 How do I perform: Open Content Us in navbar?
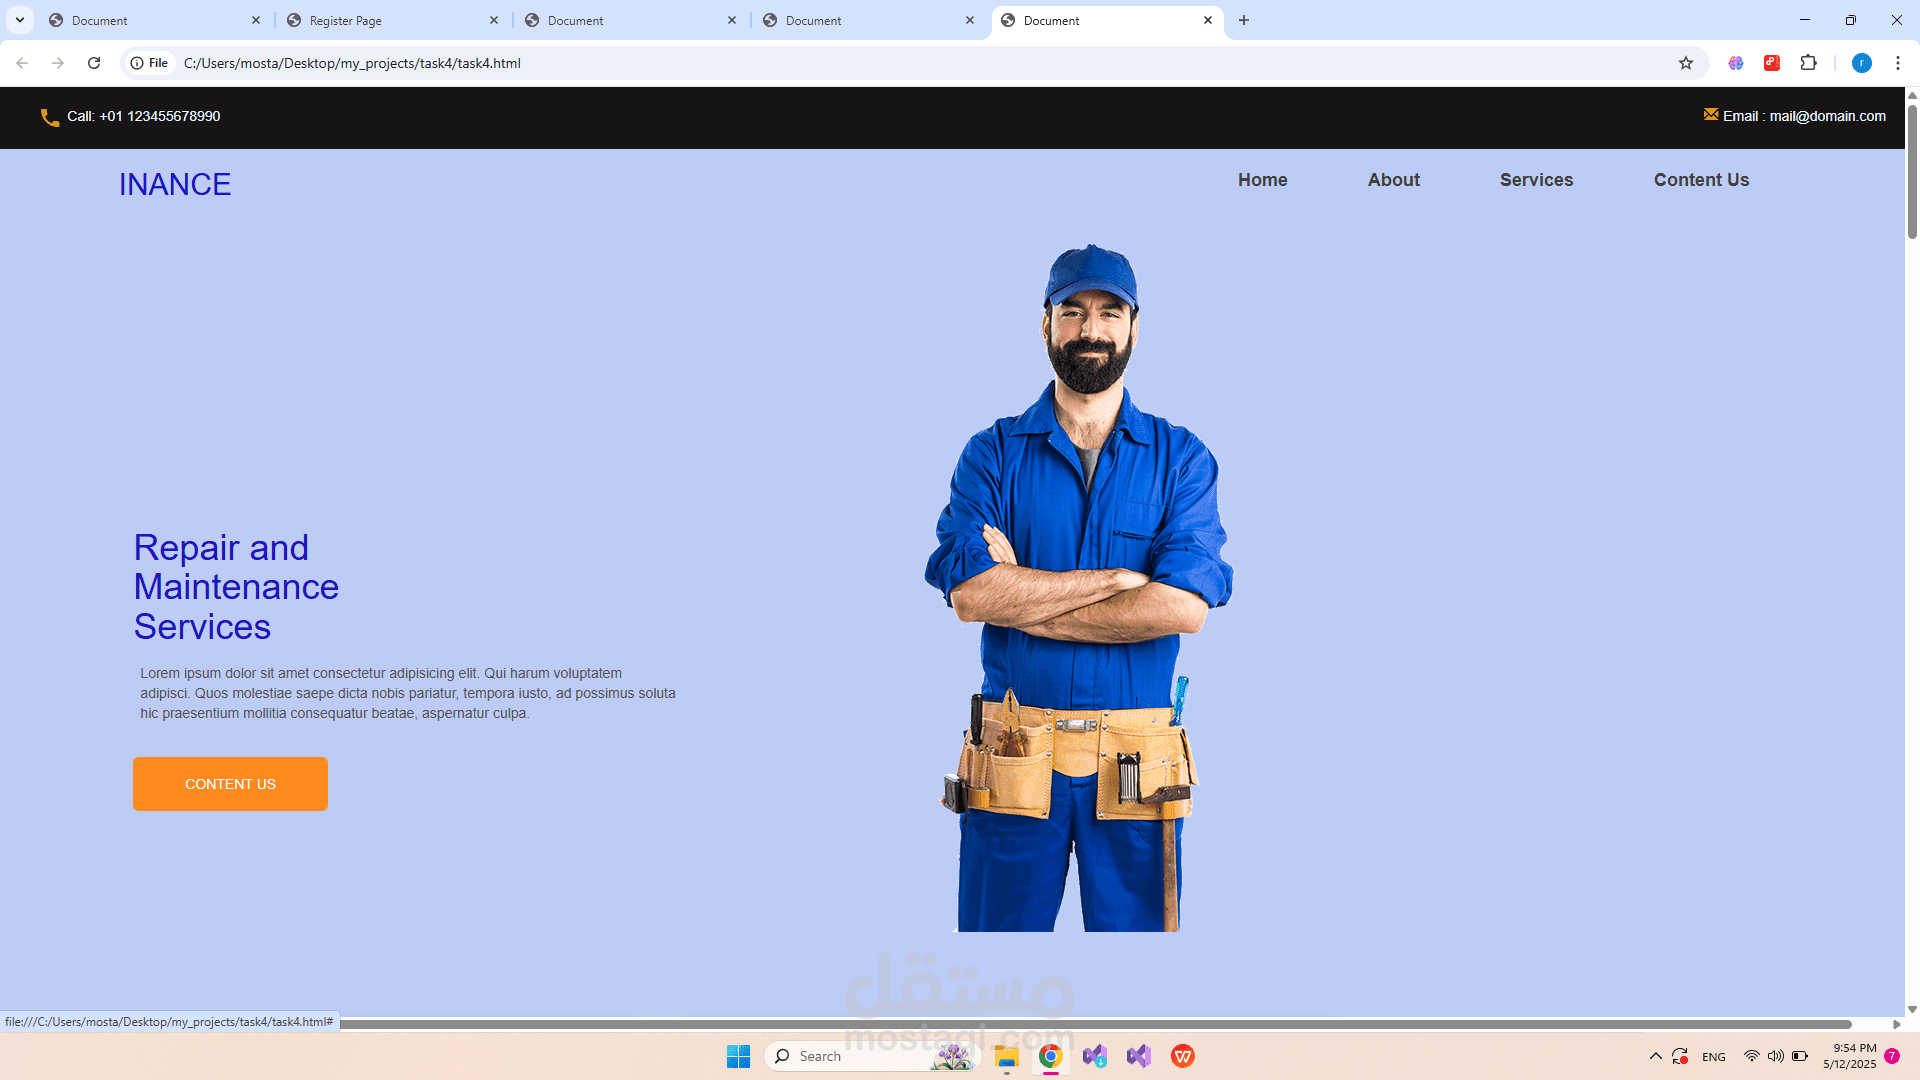1701,180
